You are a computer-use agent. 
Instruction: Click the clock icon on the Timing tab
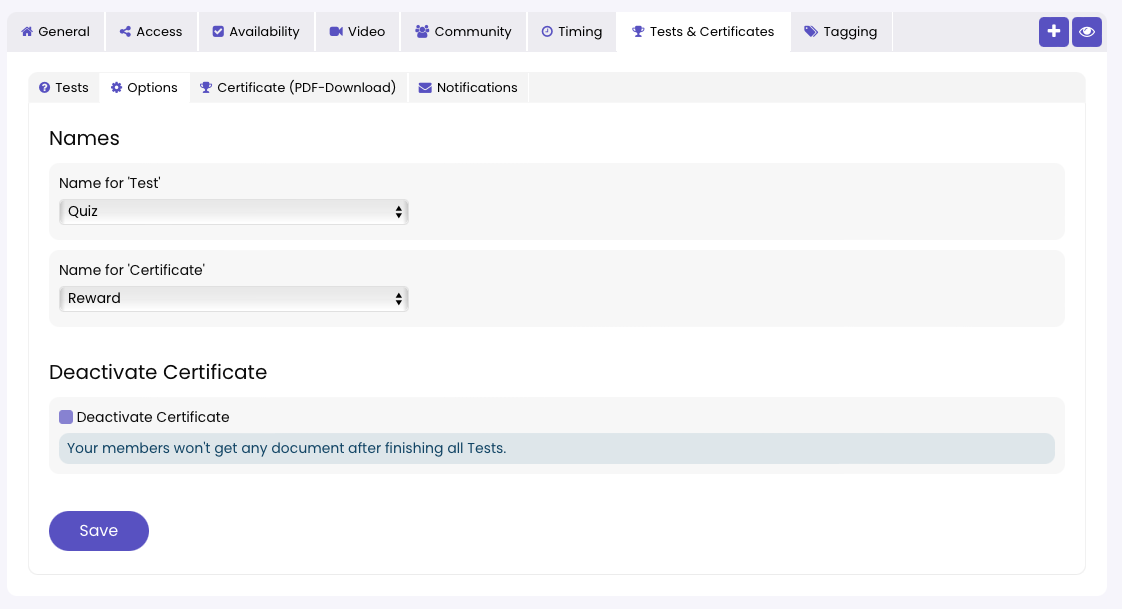[x=545, y=31]
